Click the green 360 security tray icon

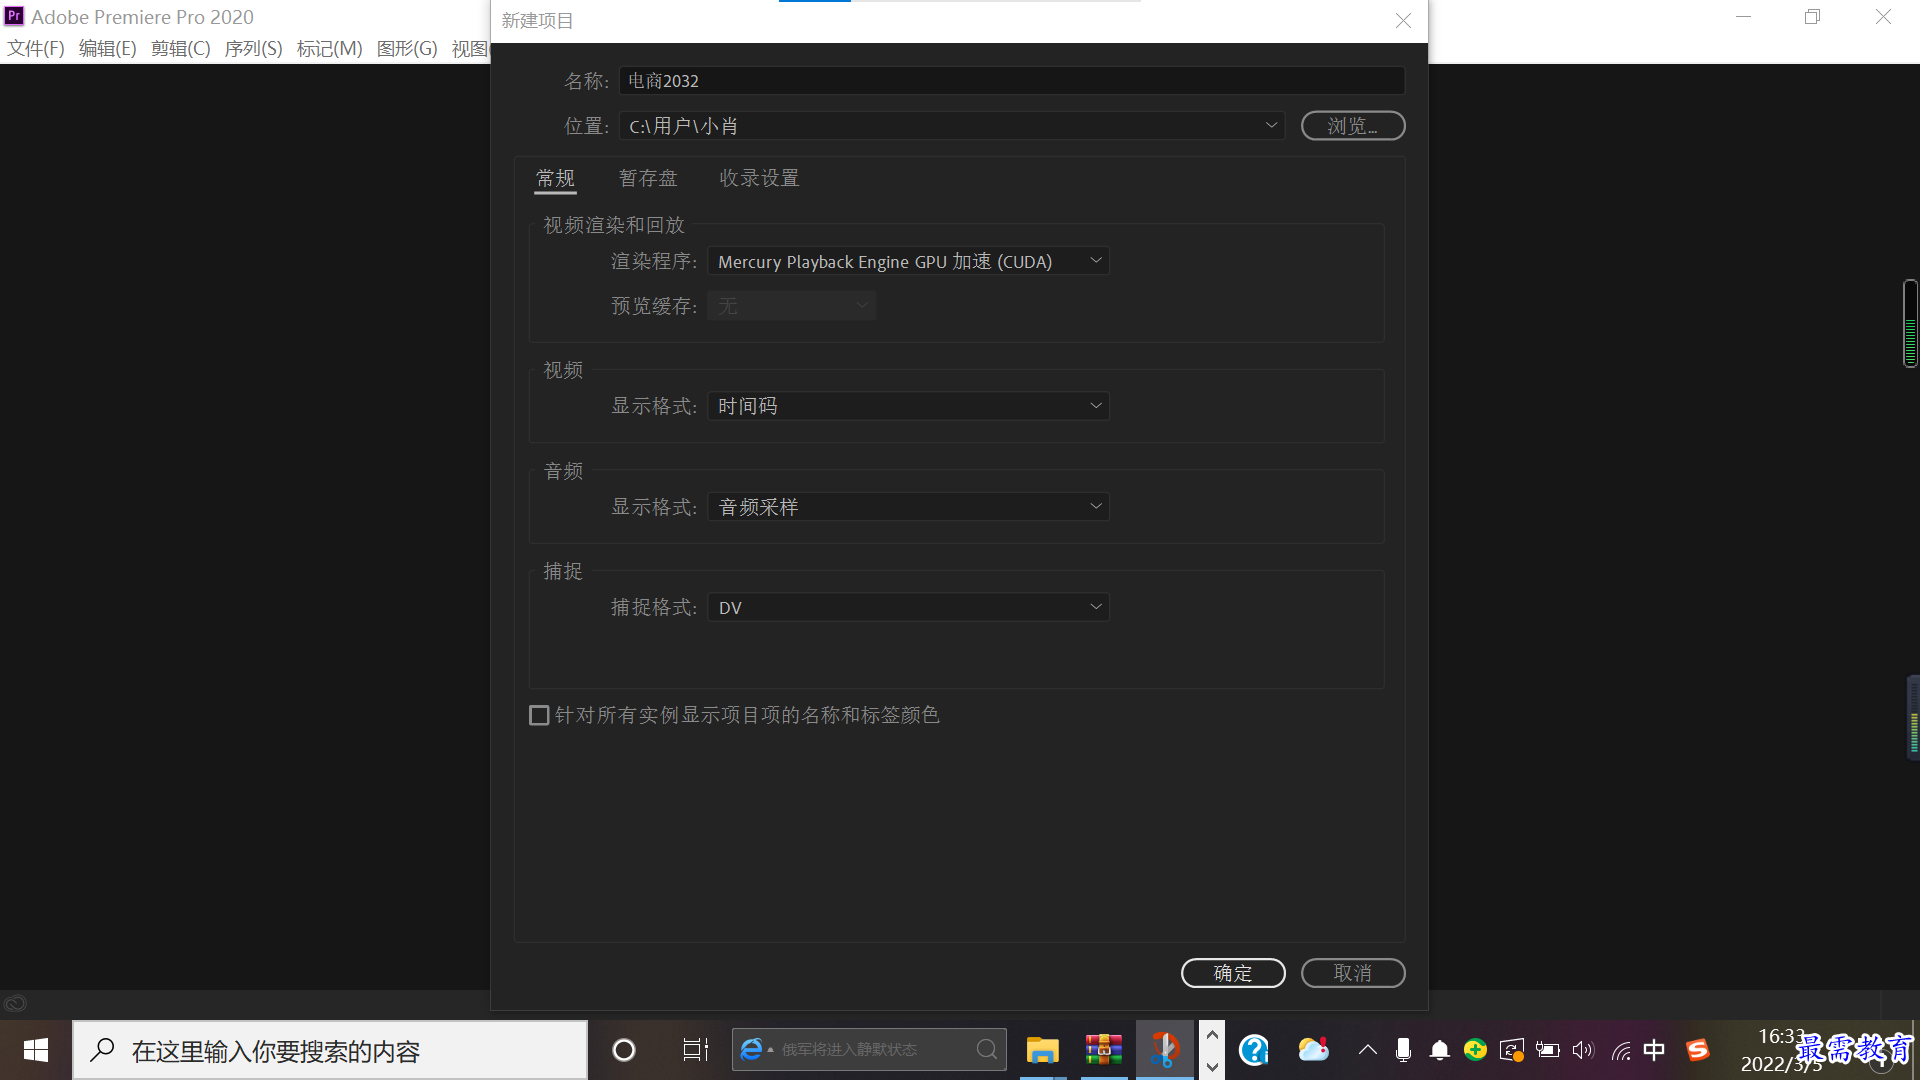pyautogui.click(x=1475, y=1050)
